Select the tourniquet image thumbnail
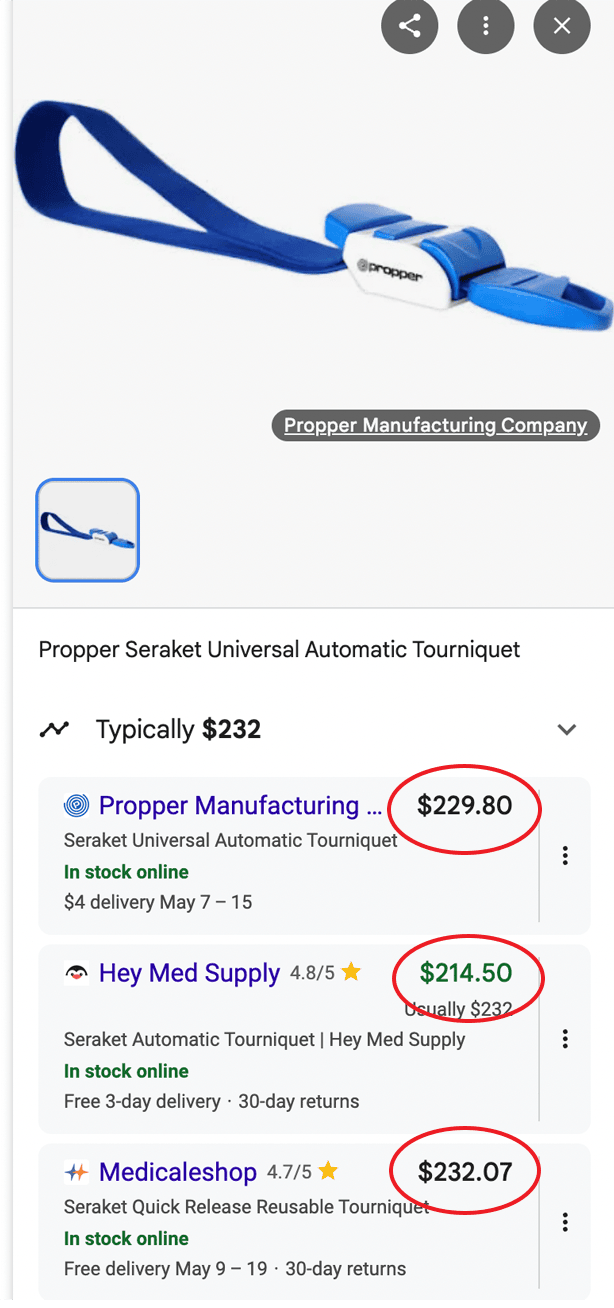Viewport: 614px width, 1308px height. 88,530
